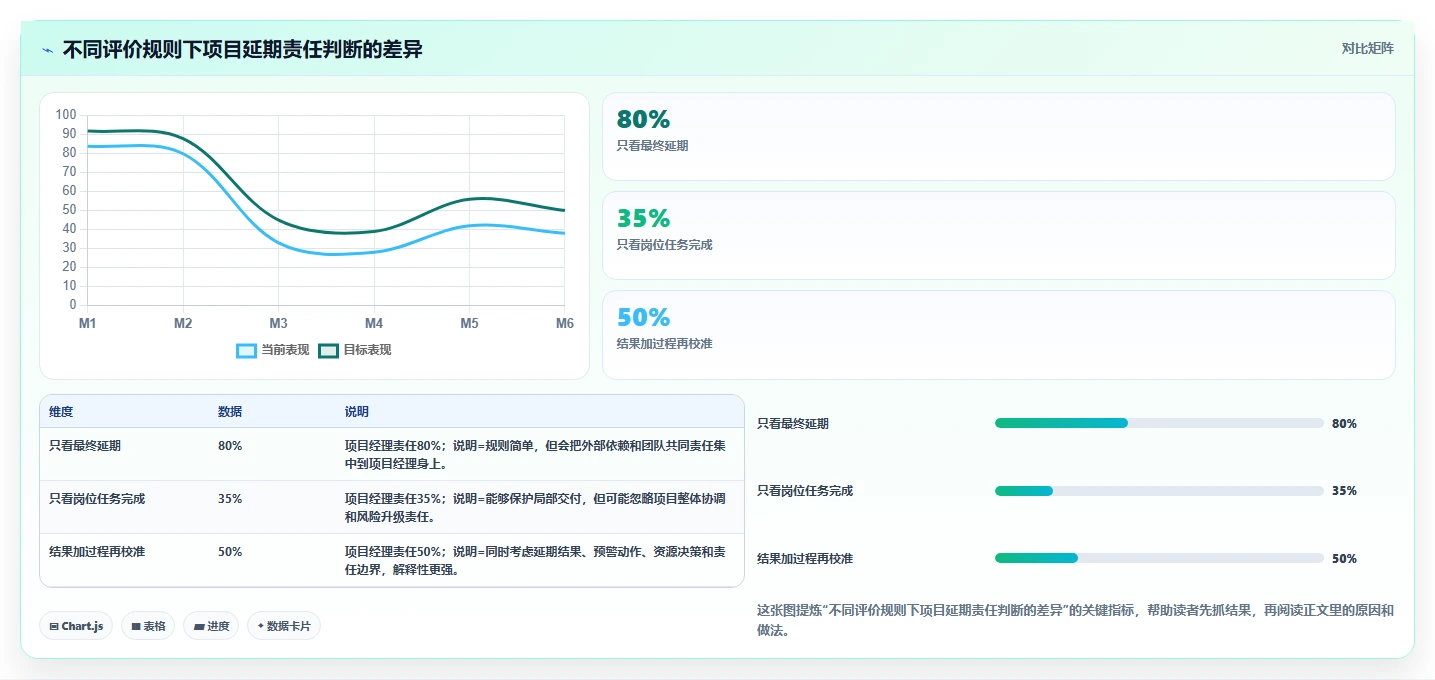Image resolution: width=1435 pixels, height=680 pixels.
Task: Click the 说明 table column header
Action: 357,412
